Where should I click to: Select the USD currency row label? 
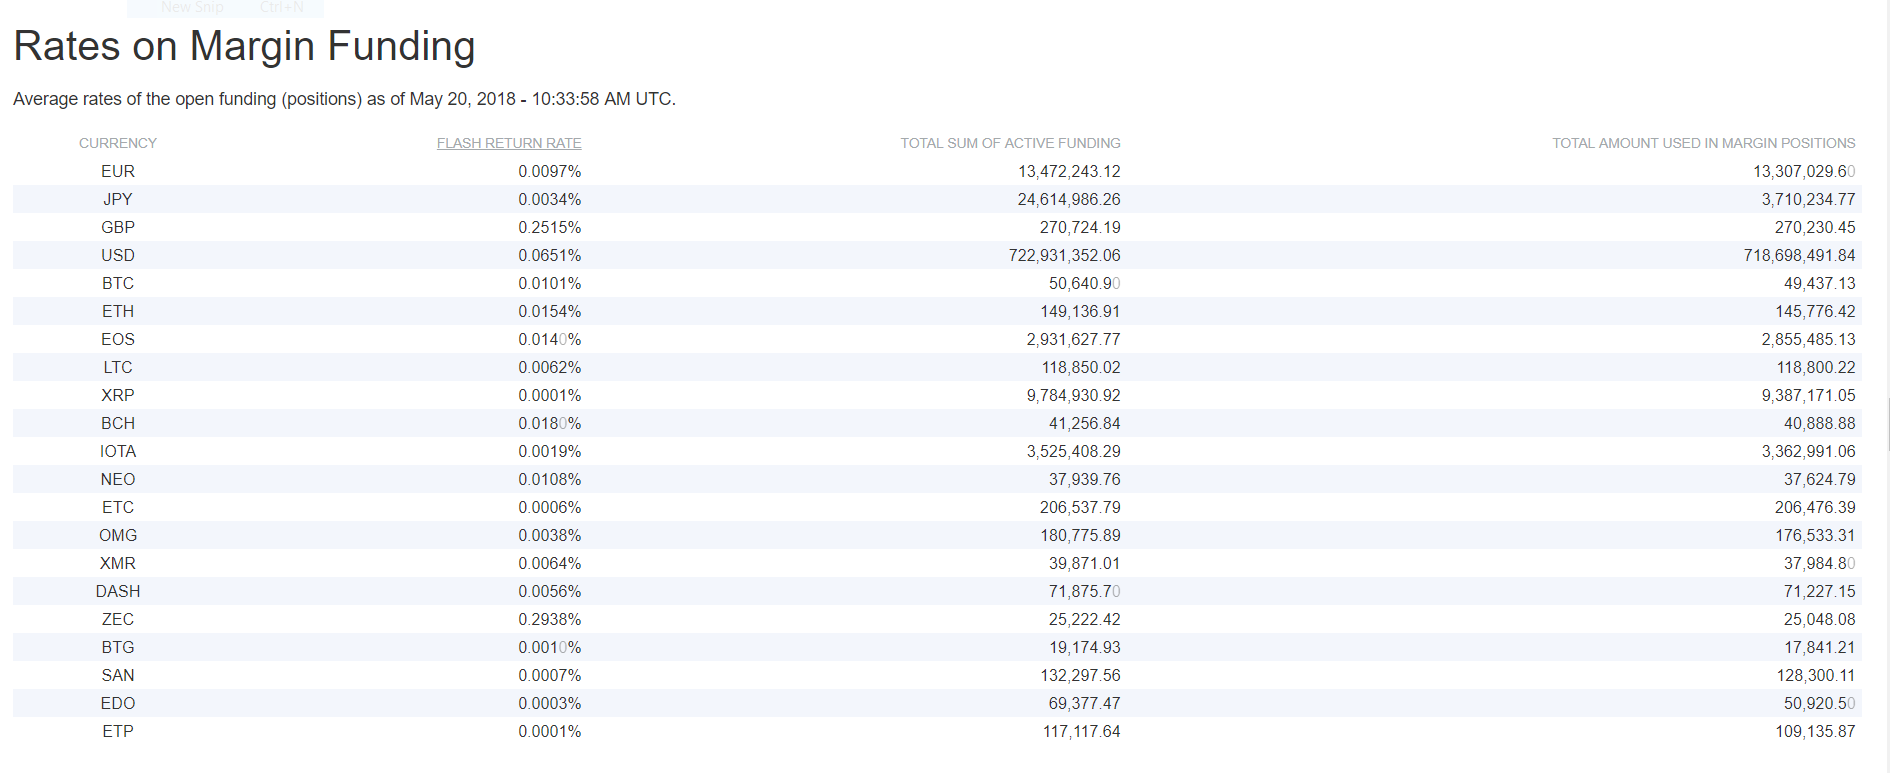(x=118, y=255)
